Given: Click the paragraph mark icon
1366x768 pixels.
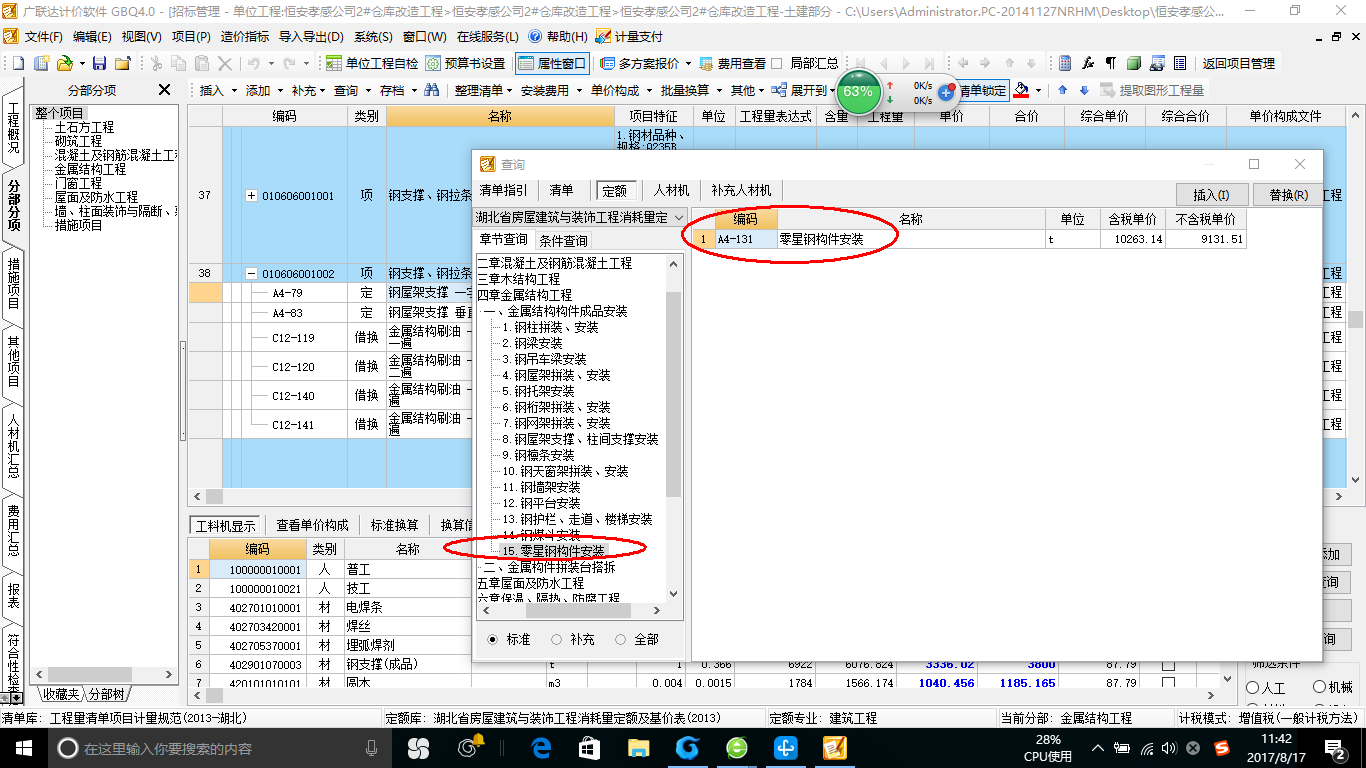Looking at the screenshot, I should point(1110,63).
